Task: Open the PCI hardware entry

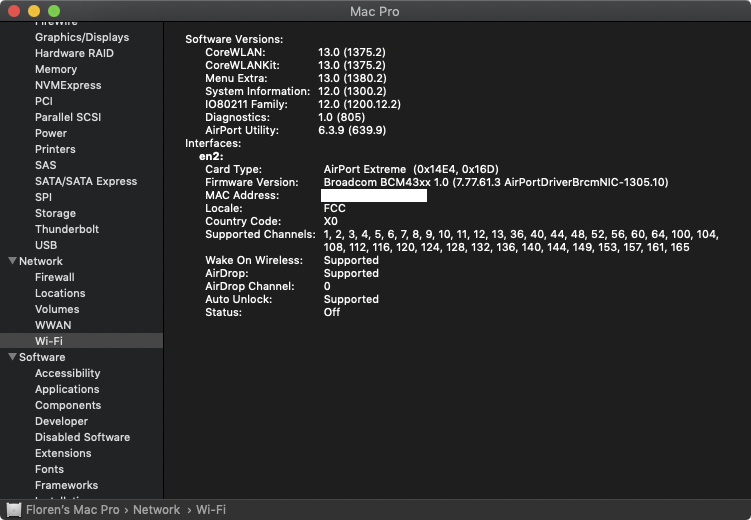Action: click(44, 101)
